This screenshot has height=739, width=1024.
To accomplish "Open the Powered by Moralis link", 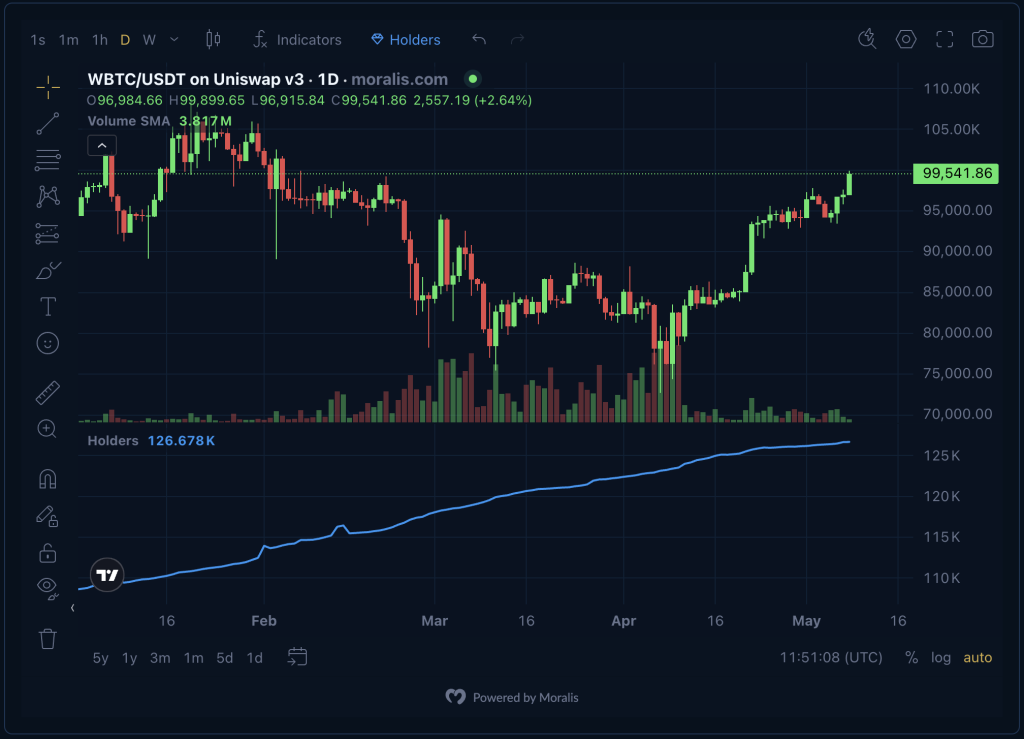I will click(512, 697).
